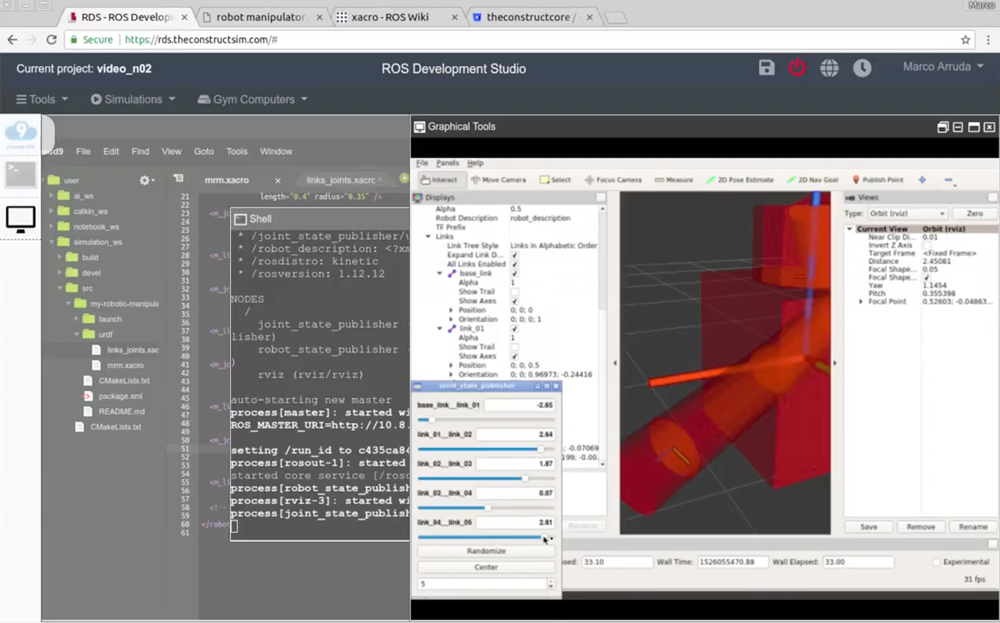
Task: Open the shell terminal icon in sidebar
Action: pyautogui.click(x=20, y=175)
